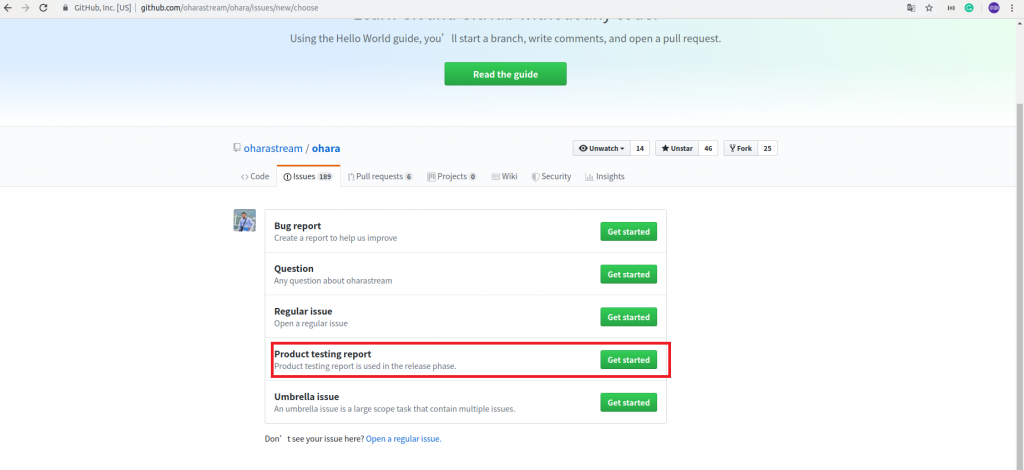Click the repository book icon
Image resolution: width=1024 pixels, height=470 pixels.
click(237, 148)
